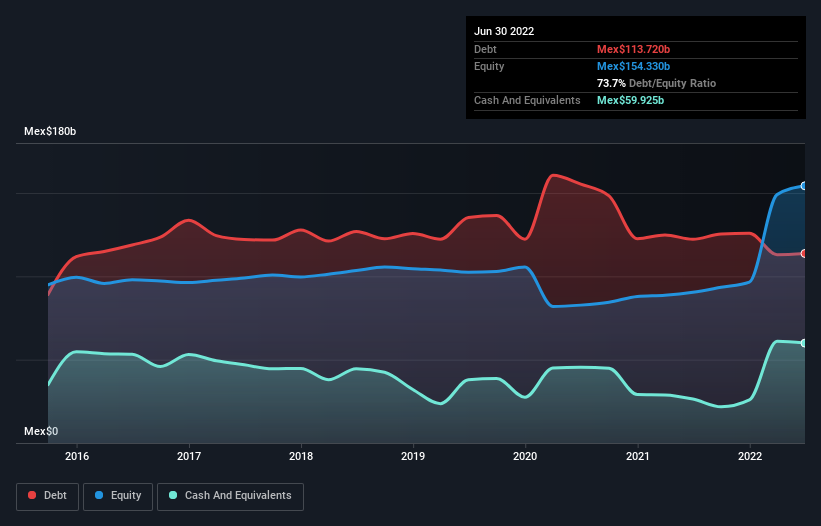Click the Mex$154.330b equity value
Viewport: 821px width, 526px height.
coord(634,66)
